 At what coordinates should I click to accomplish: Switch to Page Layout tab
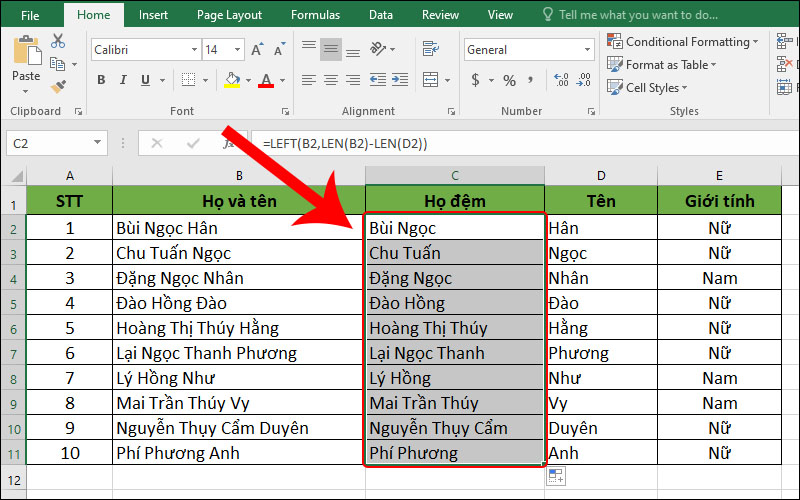[x=229, y=15]
